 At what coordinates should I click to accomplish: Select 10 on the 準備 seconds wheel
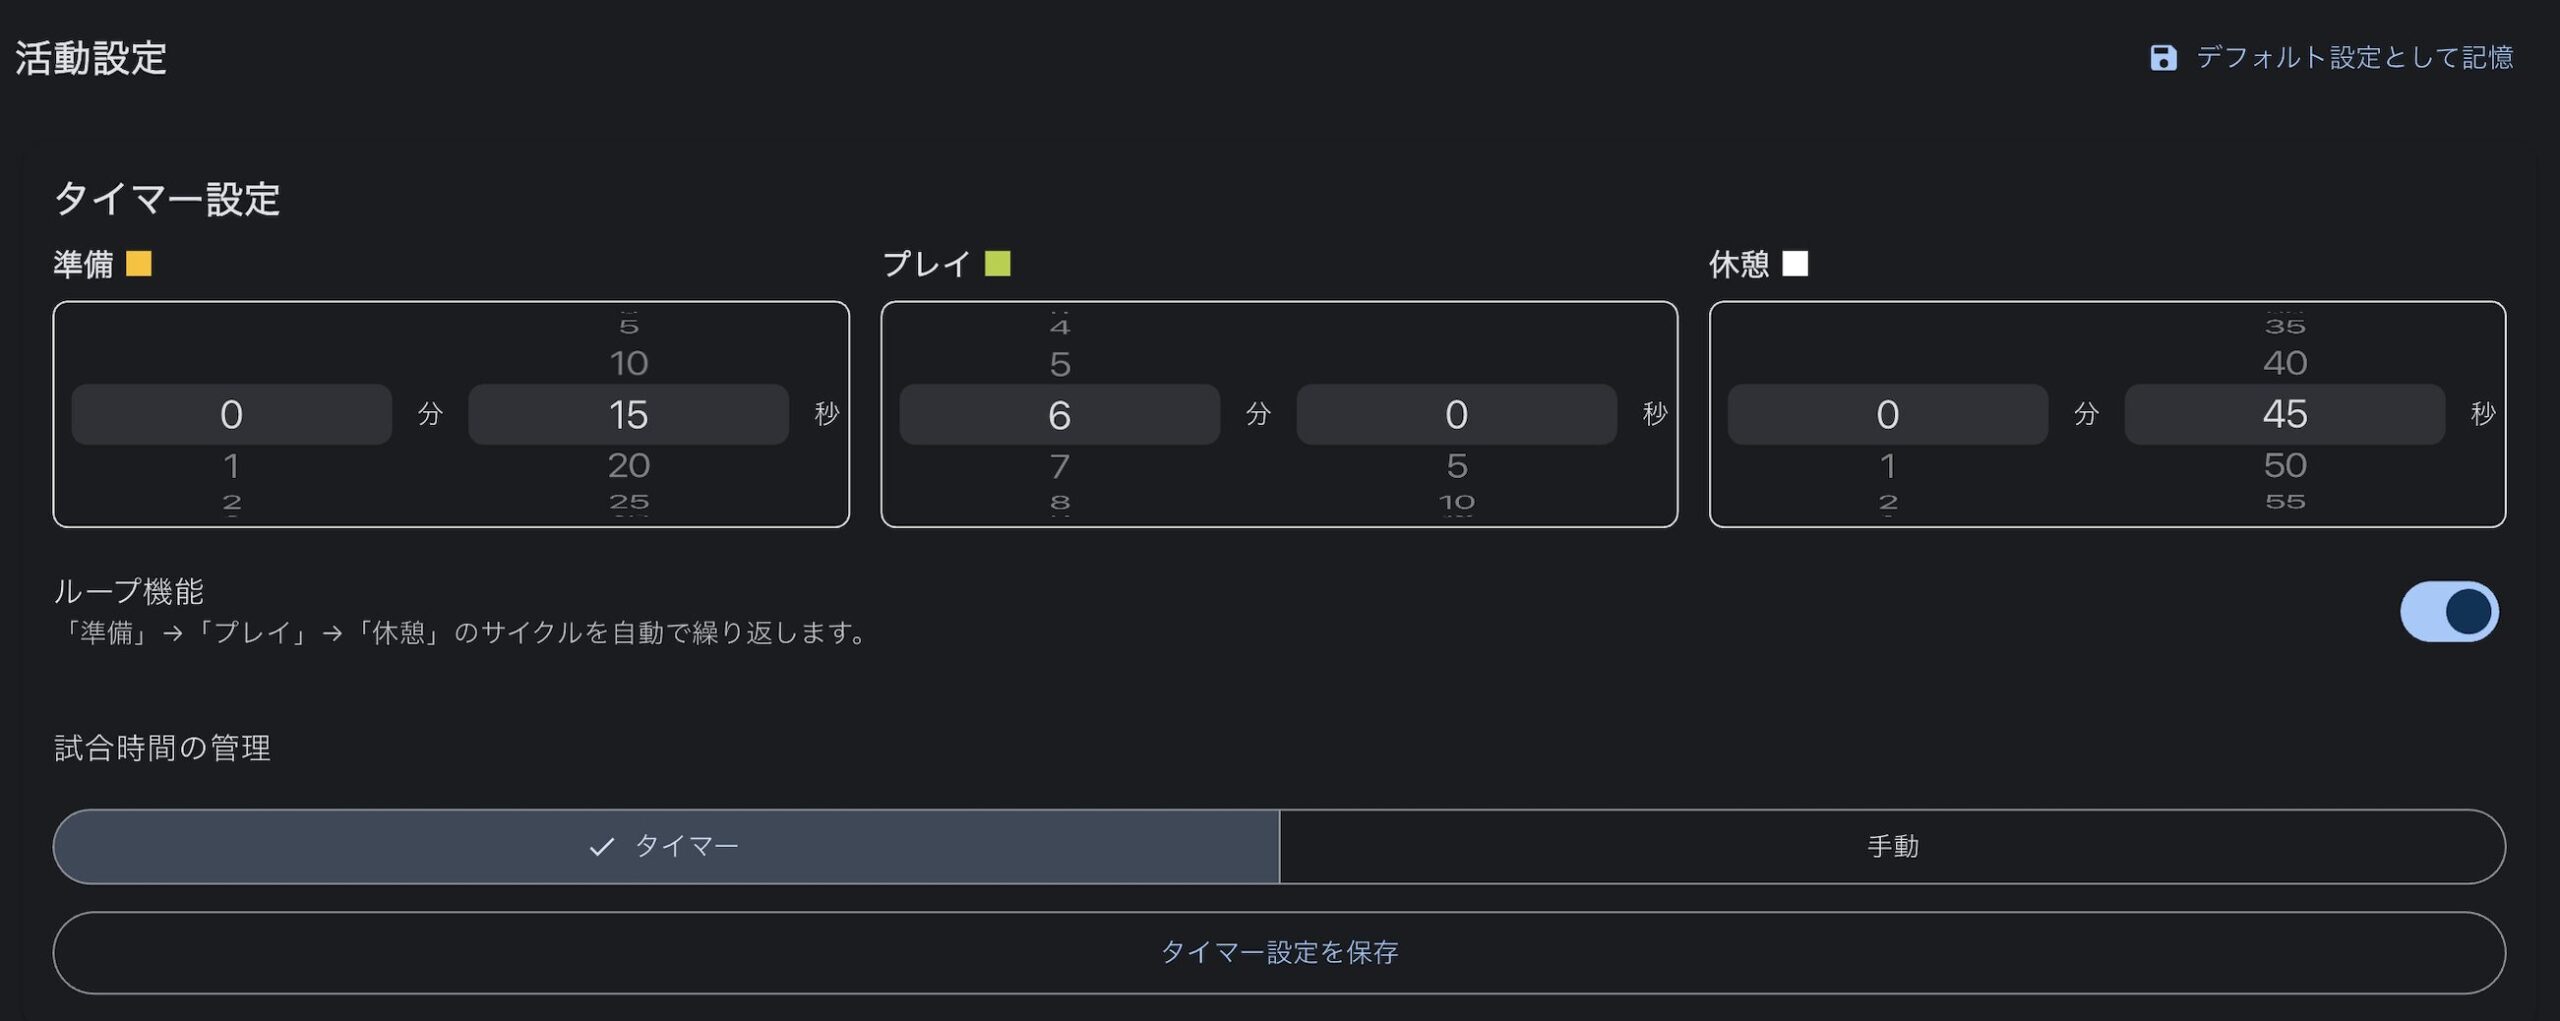(628, 363)
